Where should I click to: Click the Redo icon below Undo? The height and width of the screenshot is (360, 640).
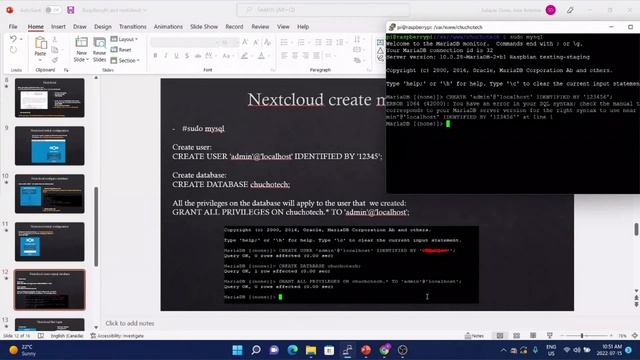pos(13,50)
